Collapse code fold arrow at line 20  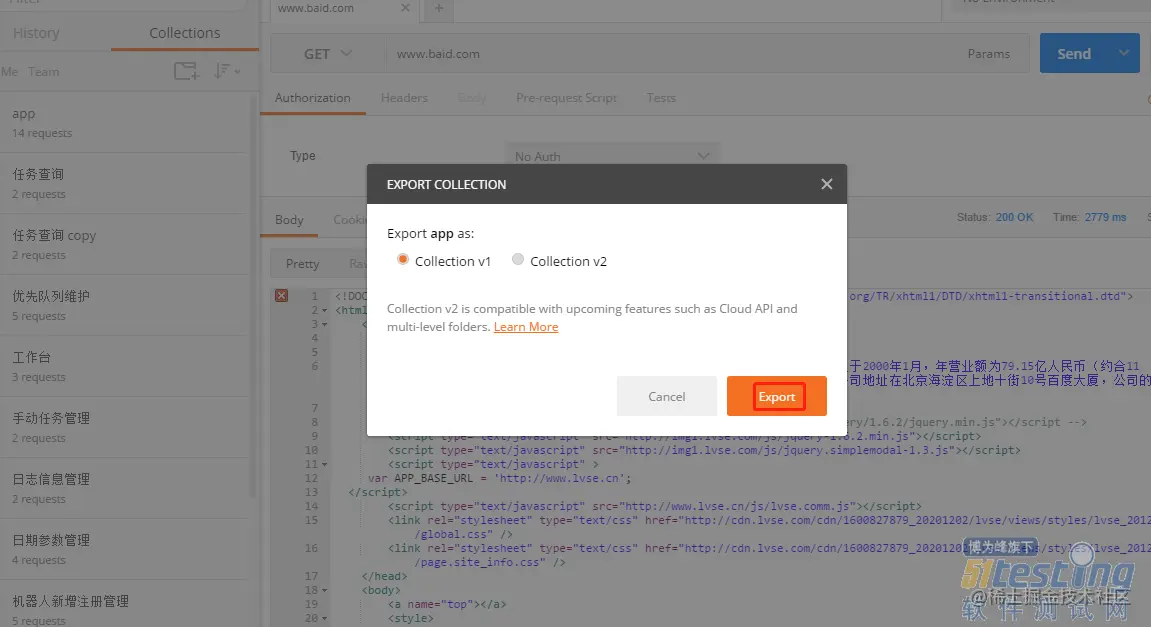point(324,618)
